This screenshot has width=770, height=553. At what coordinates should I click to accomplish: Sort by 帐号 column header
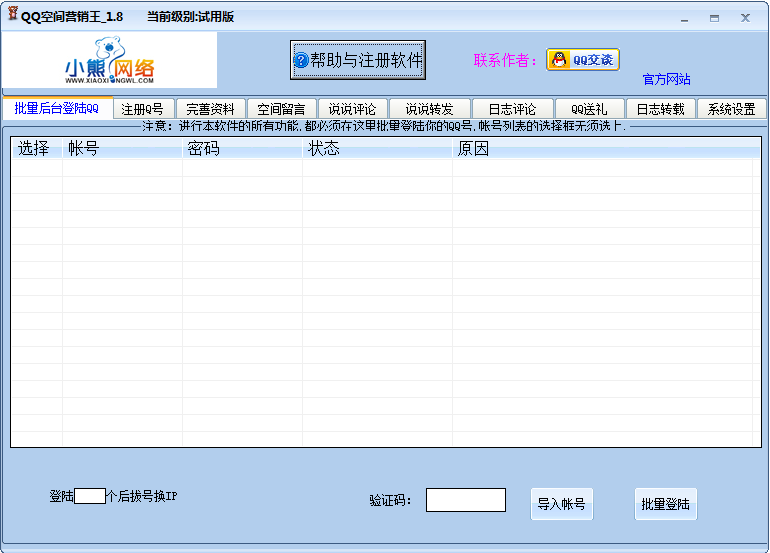click(x=122, y=148)
